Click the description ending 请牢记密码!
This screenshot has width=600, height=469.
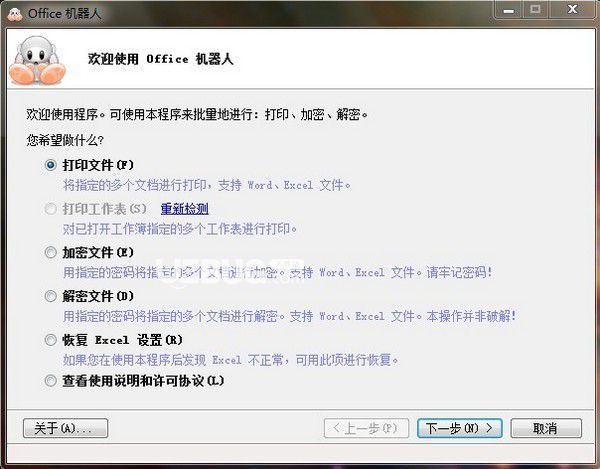[277, 273]
